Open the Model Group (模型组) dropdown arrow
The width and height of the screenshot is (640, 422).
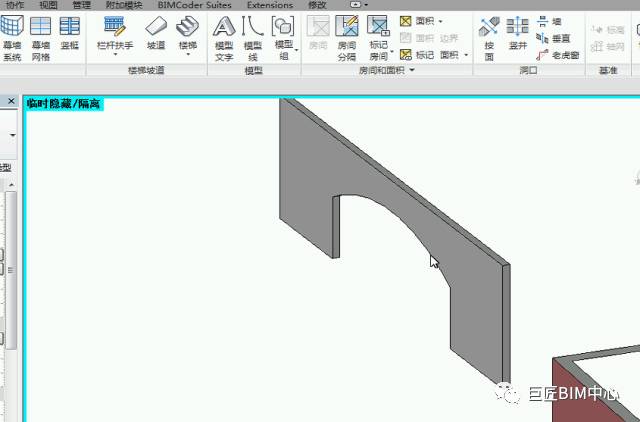[297, 50]
